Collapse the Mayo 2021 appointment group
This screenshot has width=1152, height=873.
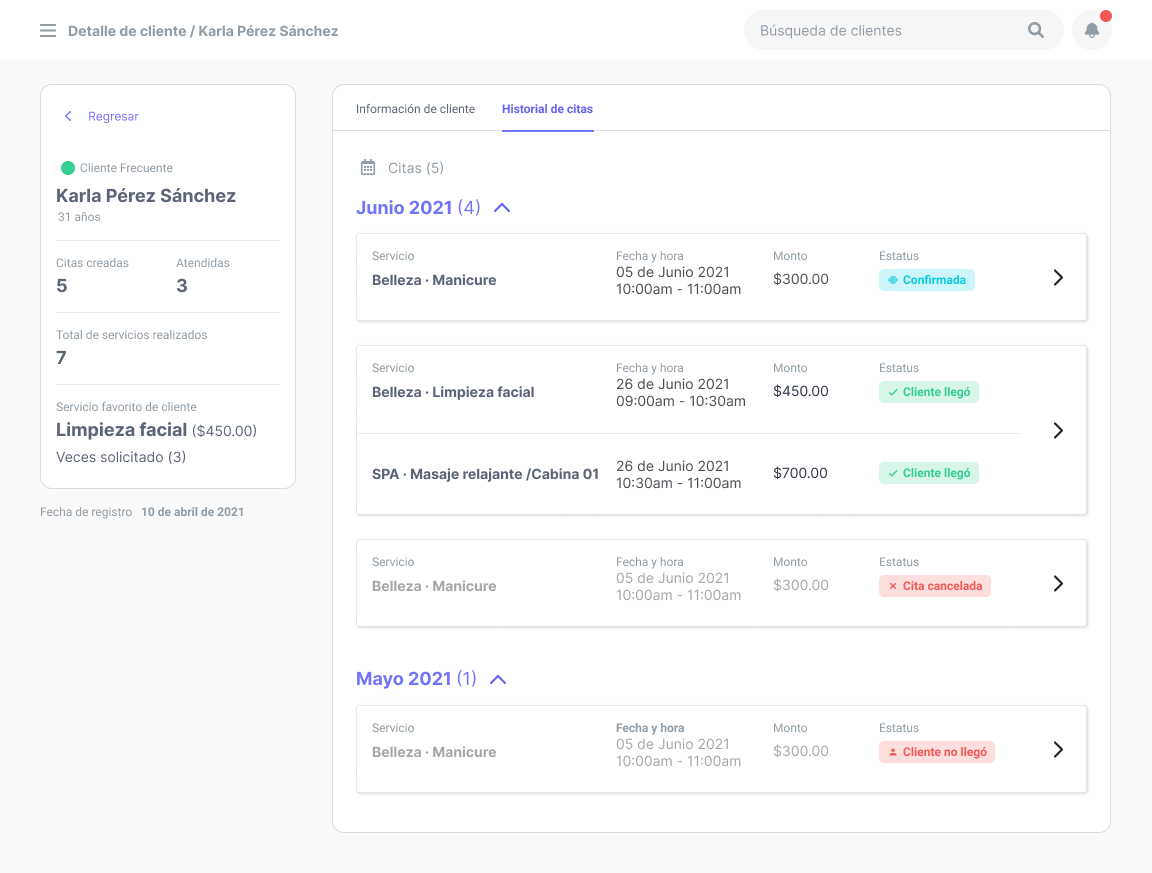[x=497, y=678]
